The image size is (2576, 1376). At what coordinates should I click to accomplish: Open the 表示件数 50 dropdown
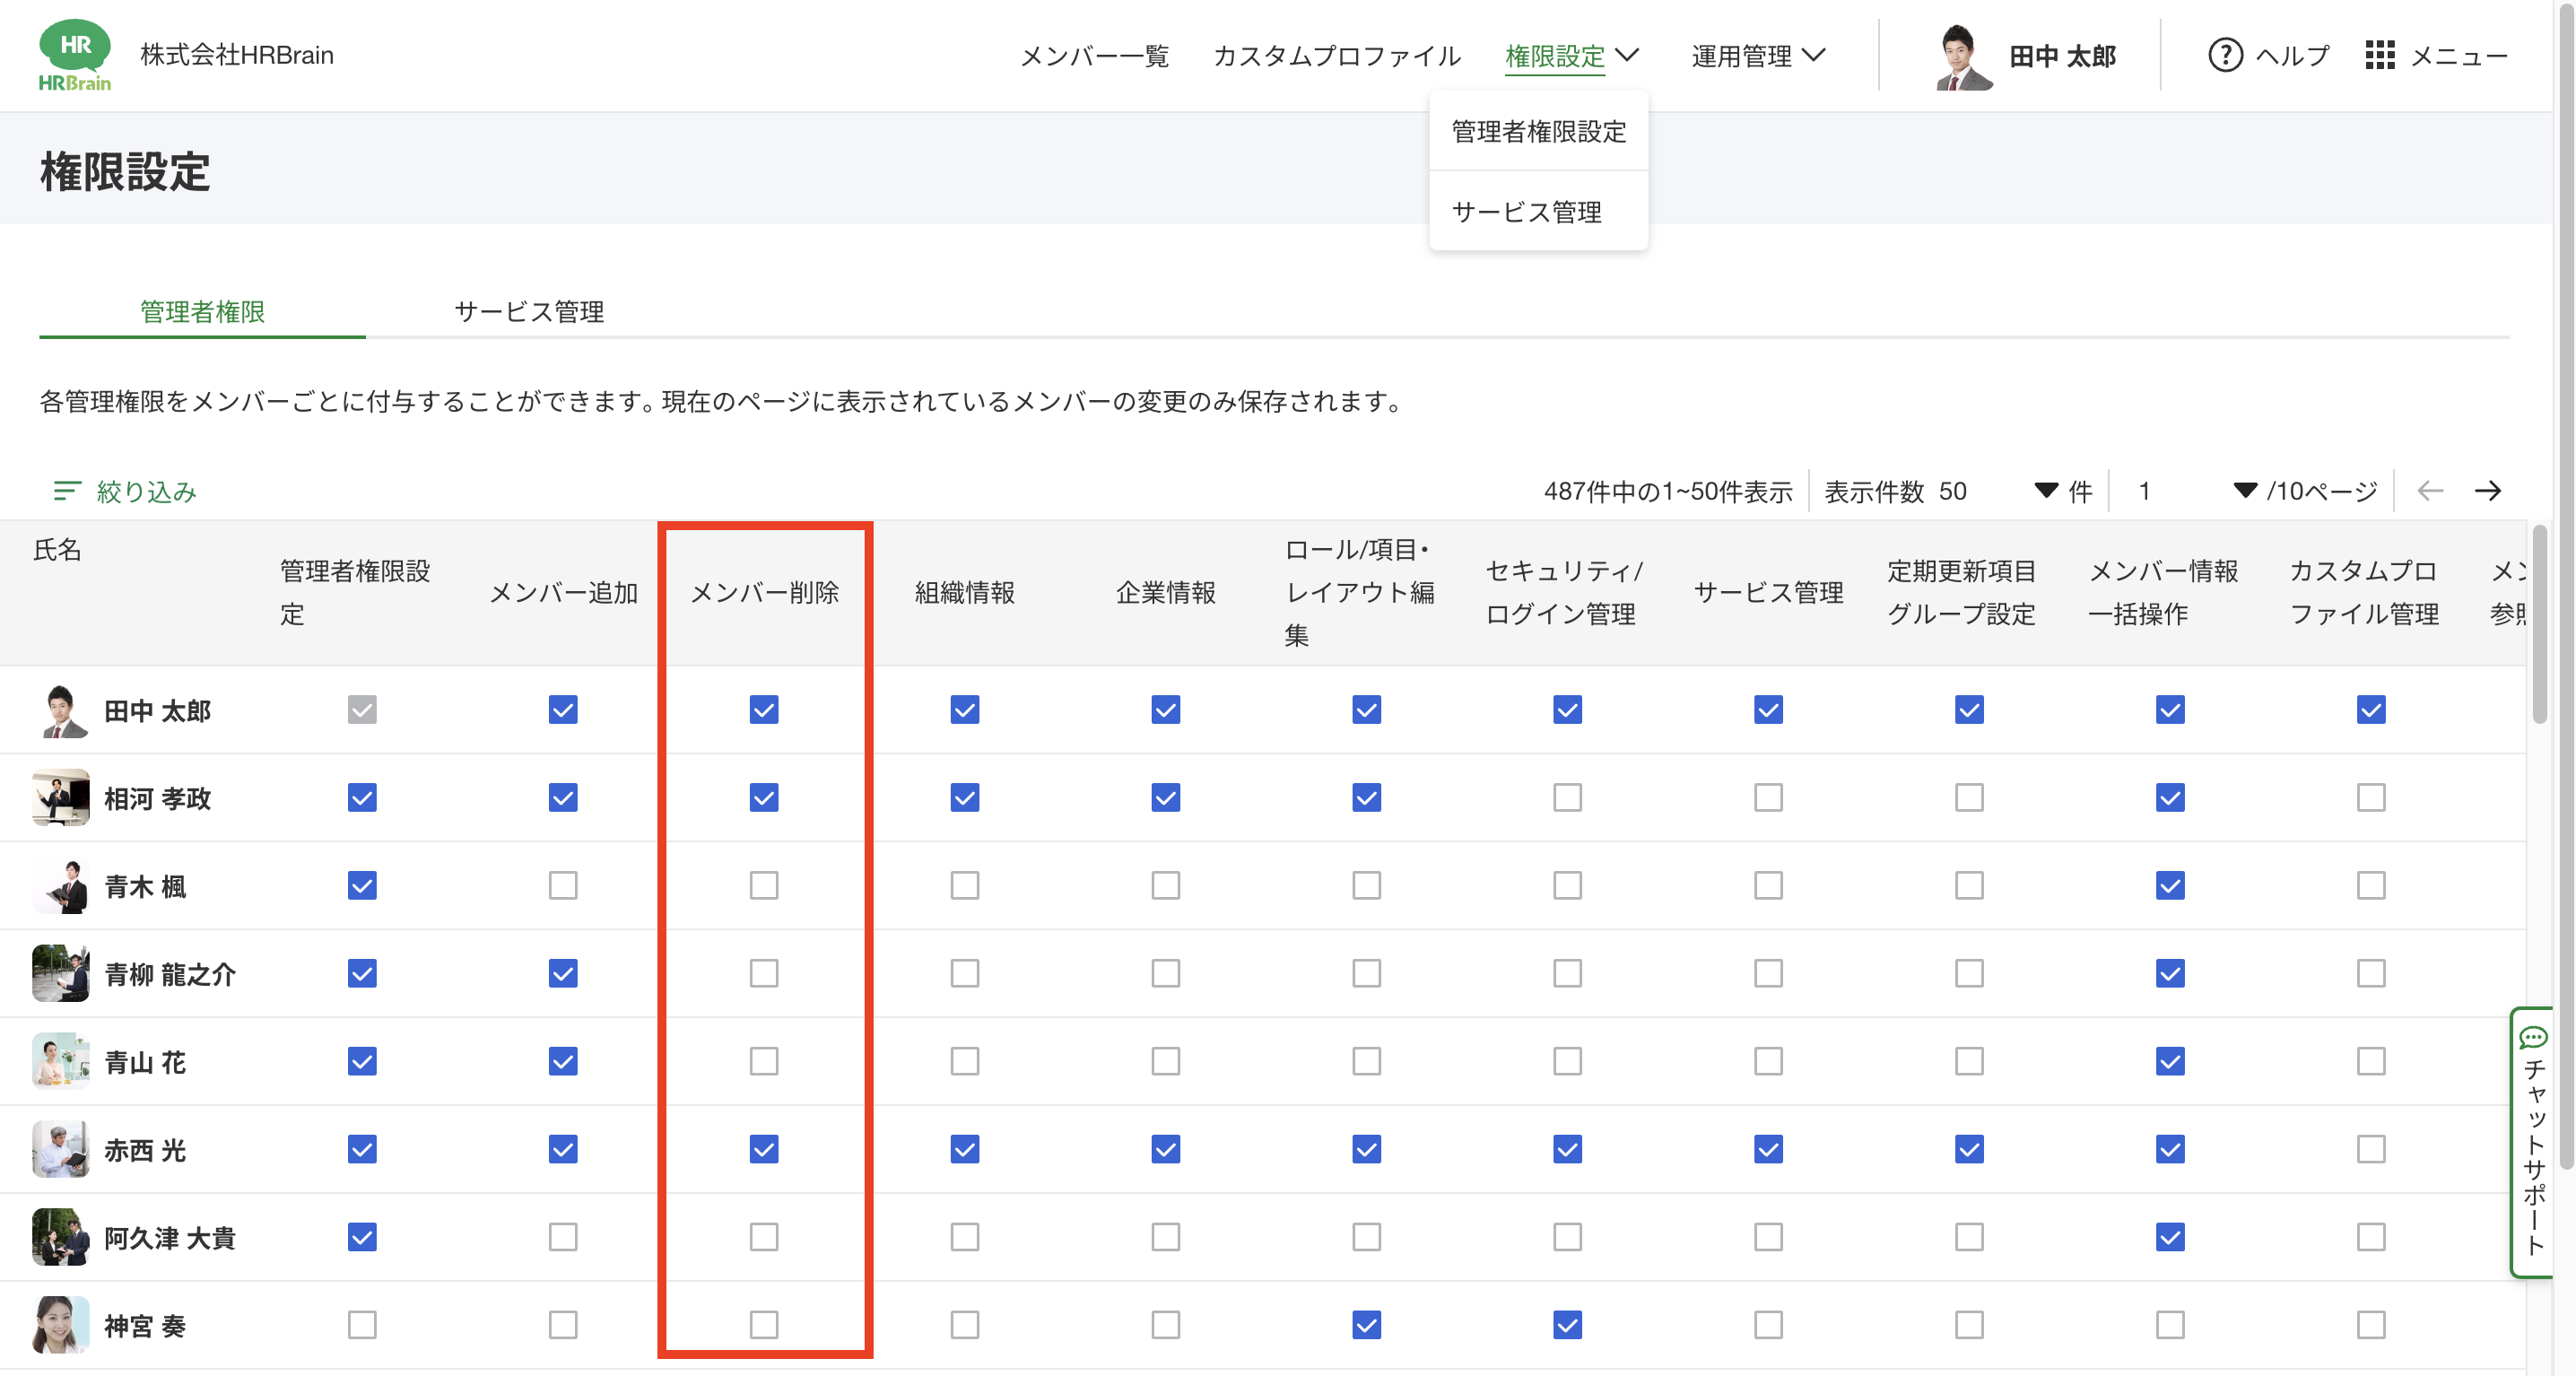2046,491
